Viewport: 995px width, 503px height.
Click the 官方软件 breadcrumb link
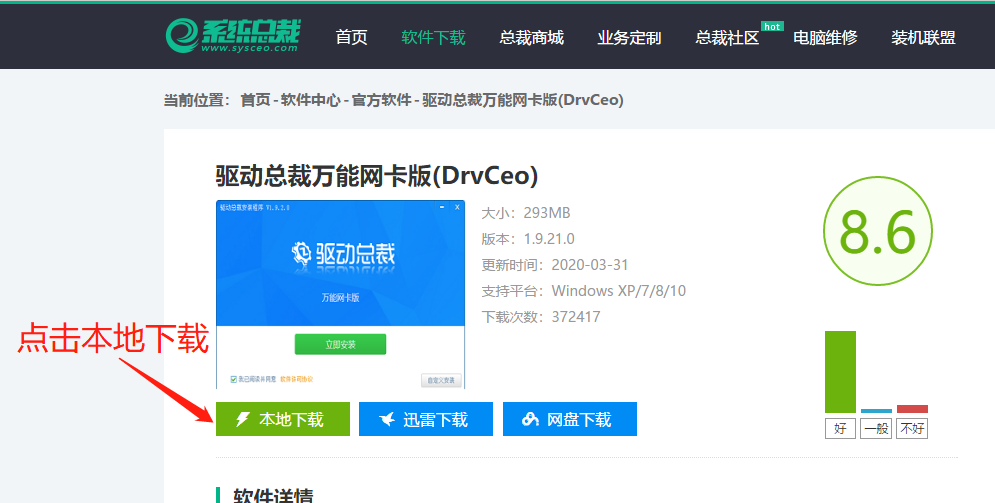click(x=381, y=100)
